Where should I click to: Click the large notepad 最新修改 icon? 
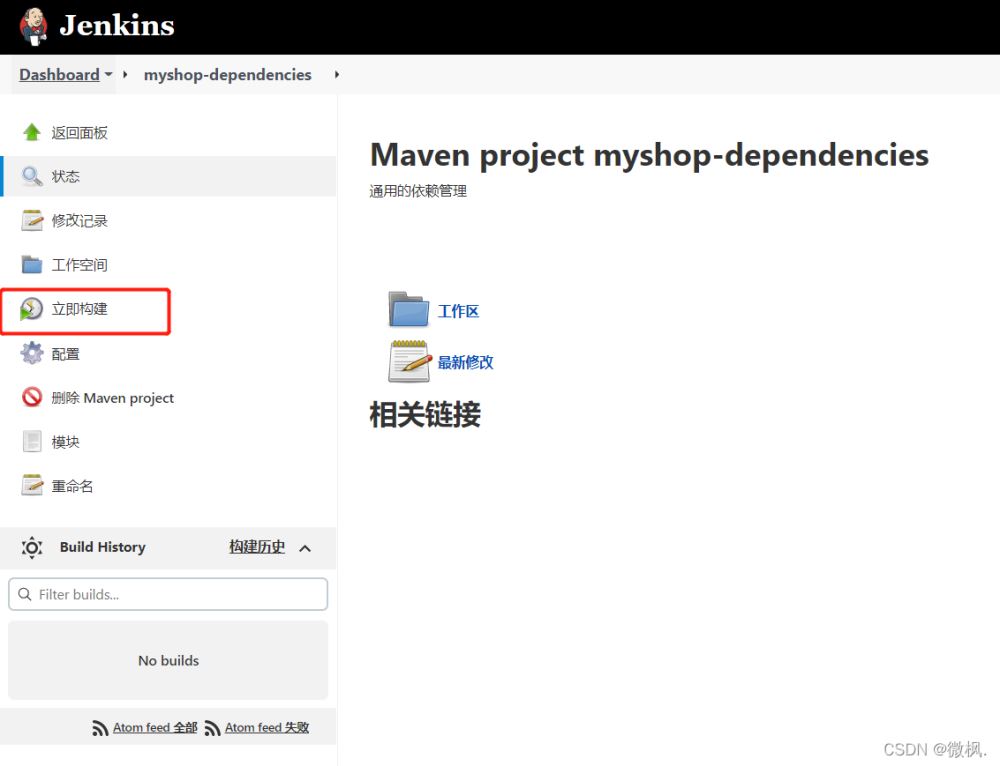(x=409, y=361)
